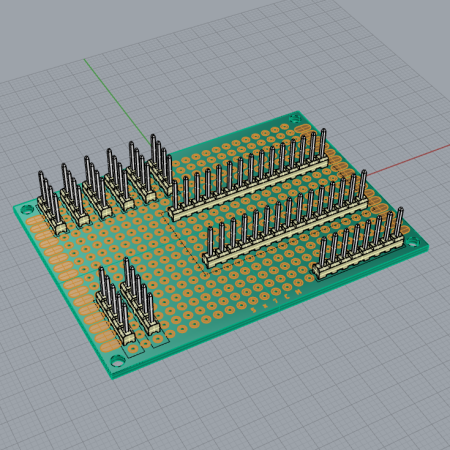Select the middle long pin header row
The width and height of the screenshot is (450, 450).
pyautogui.click(x=285, y=220)
